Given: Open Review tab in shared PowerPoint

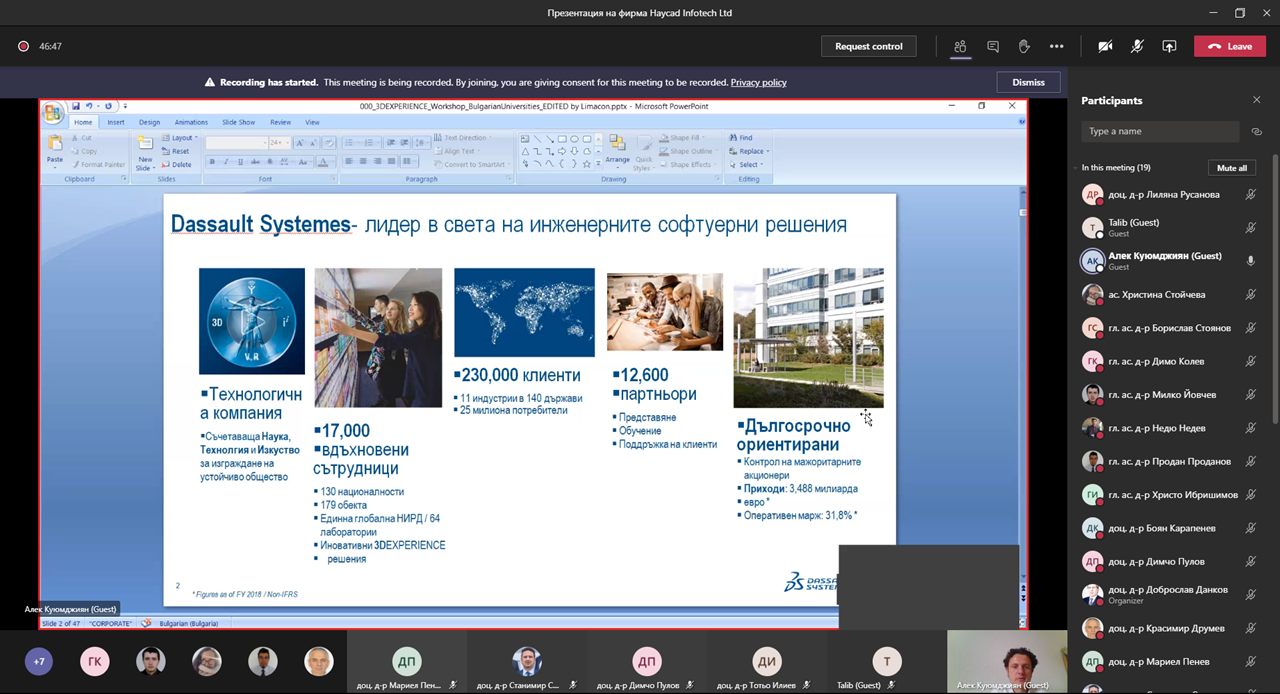Looking at the screenshot, I should tap(280, 122).
